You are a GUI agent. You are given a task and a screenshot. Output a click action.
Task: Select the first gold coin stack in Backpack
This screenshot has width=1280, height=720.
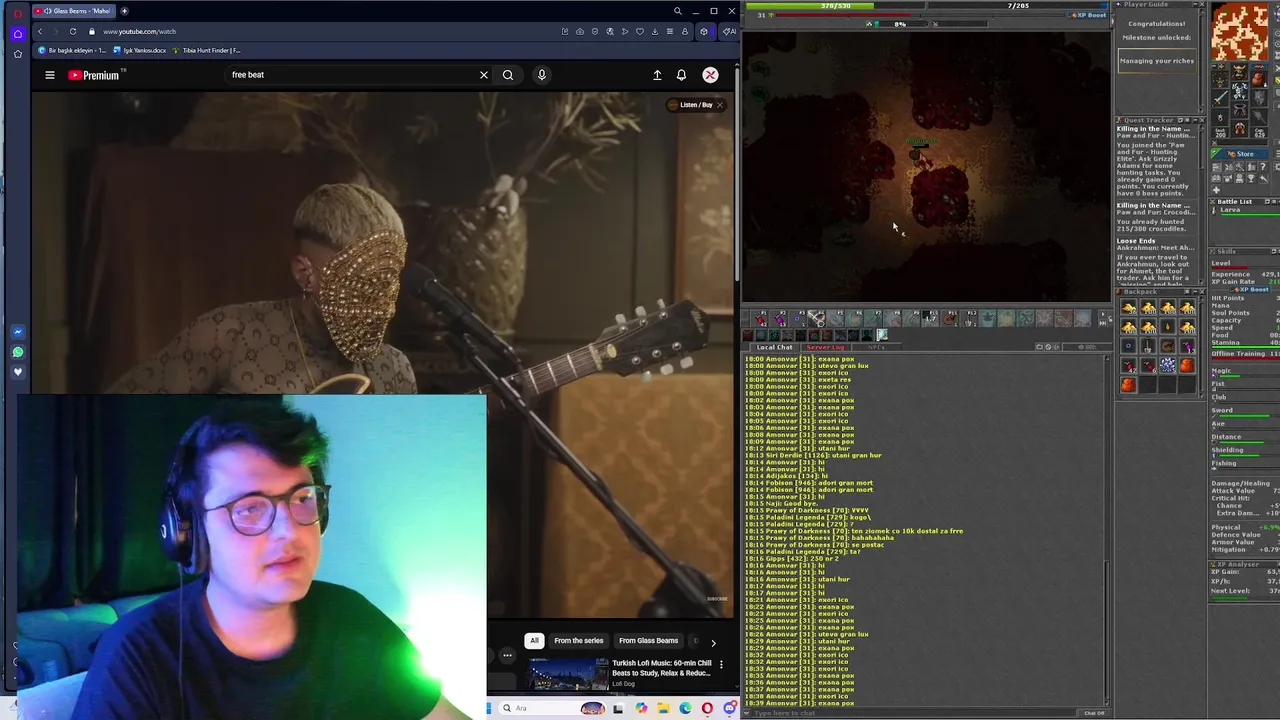1129,309
